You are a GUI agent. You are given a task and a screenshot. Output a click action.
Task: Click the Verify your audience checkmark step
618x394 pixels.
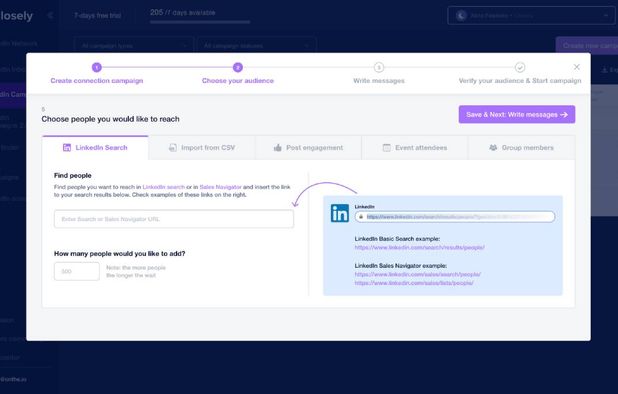click(520, 67)
